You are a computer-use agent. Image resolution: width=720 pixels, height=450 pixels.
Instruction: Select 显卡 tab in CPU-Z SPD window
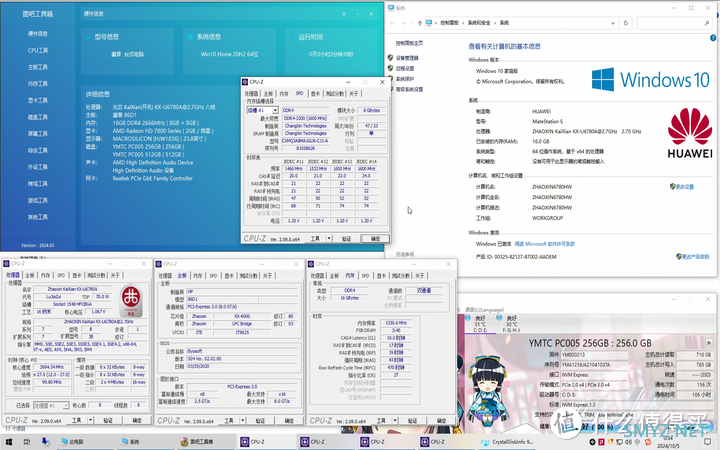click(315, 94)
